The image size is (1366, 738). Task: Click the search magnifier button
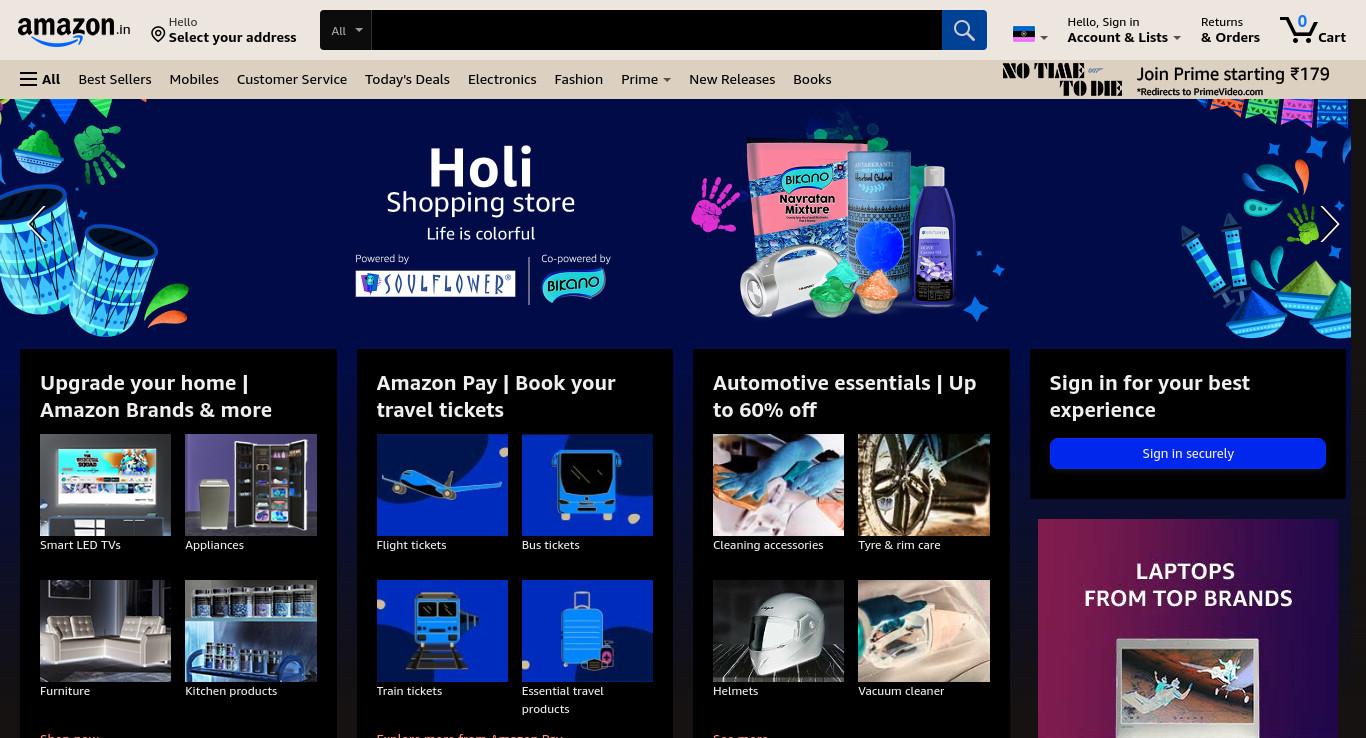[964, 30]
